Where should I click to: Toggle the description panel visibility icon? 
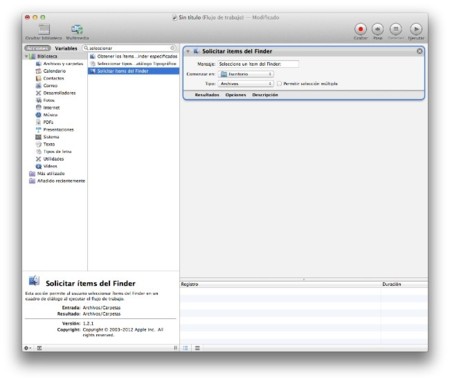[x=39, y=348]
